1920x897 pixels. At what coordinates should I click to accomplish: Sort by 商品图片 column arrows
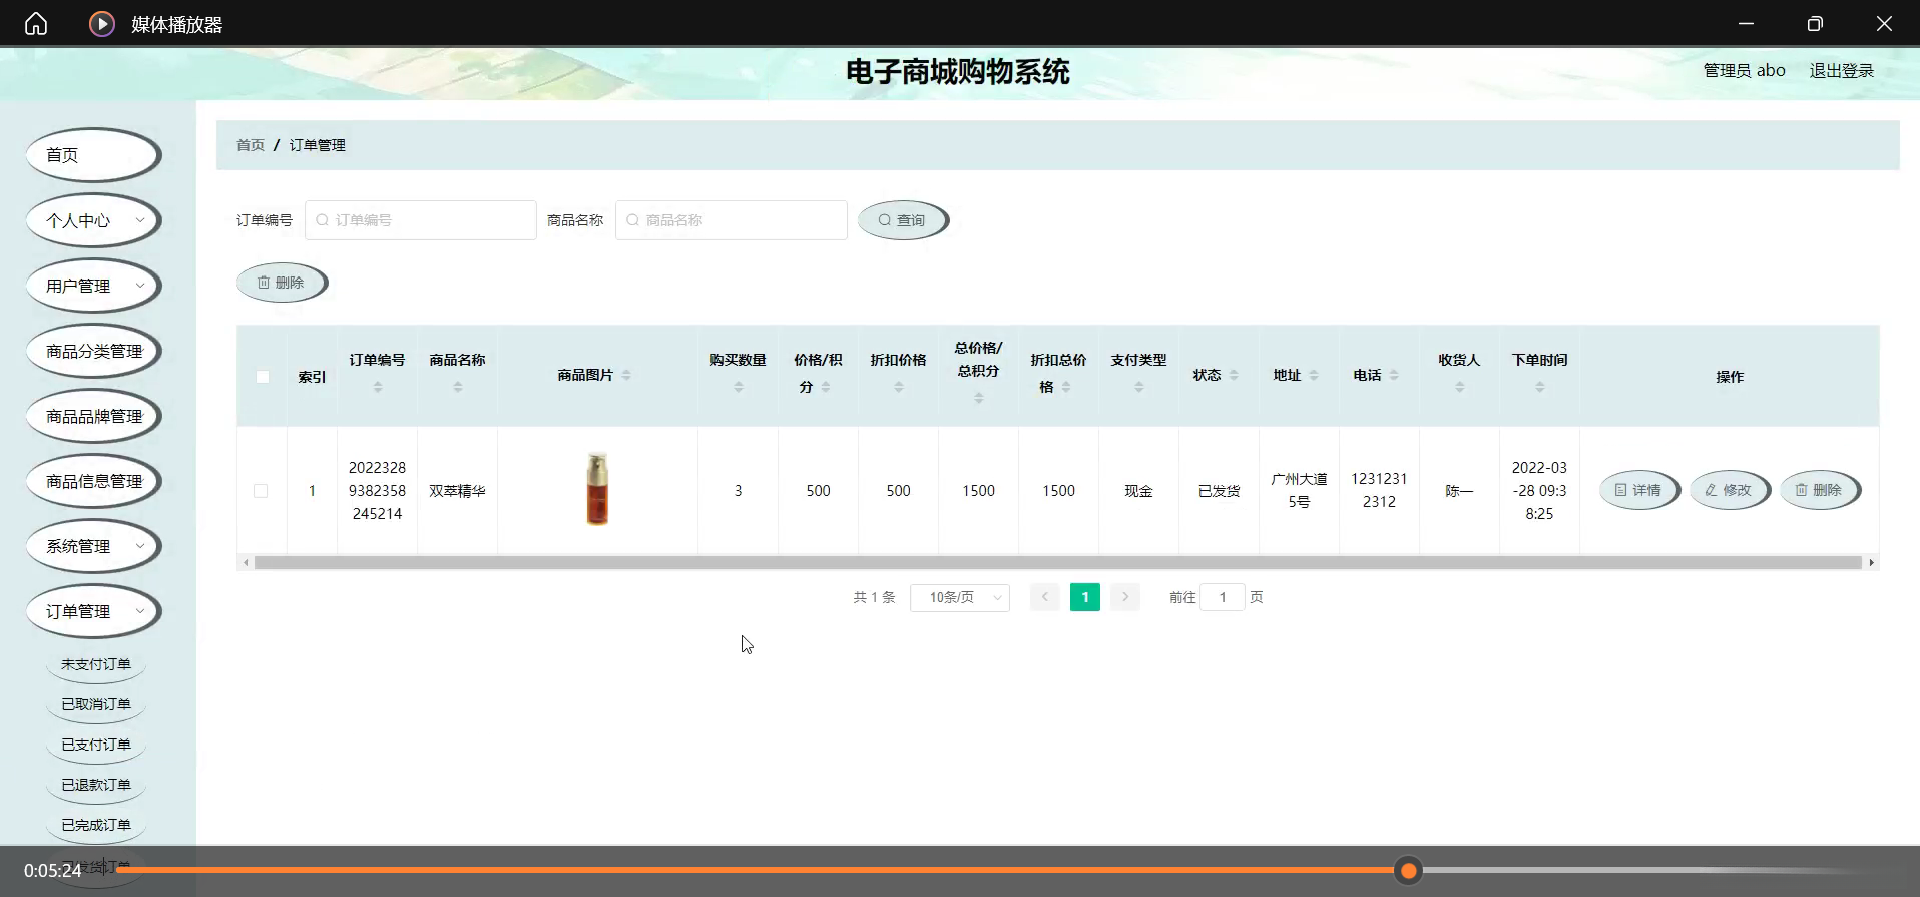tap(626, 375)
